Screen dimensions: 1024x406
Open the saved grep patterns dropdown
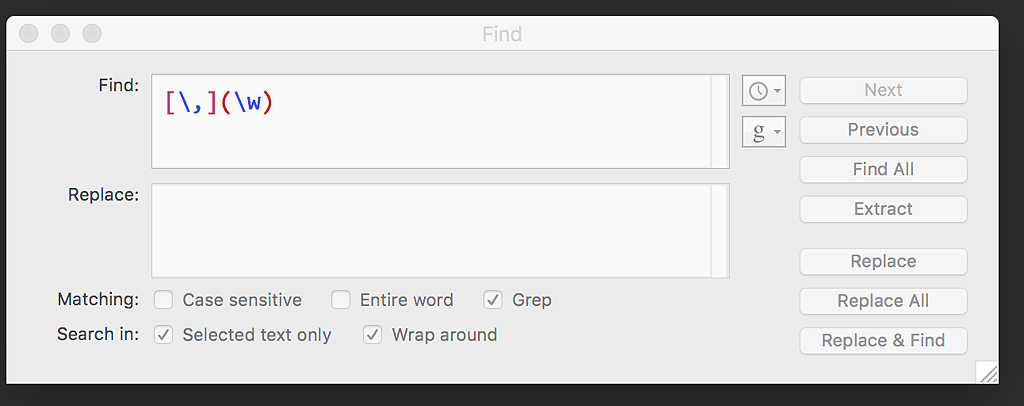click(764, 131)
